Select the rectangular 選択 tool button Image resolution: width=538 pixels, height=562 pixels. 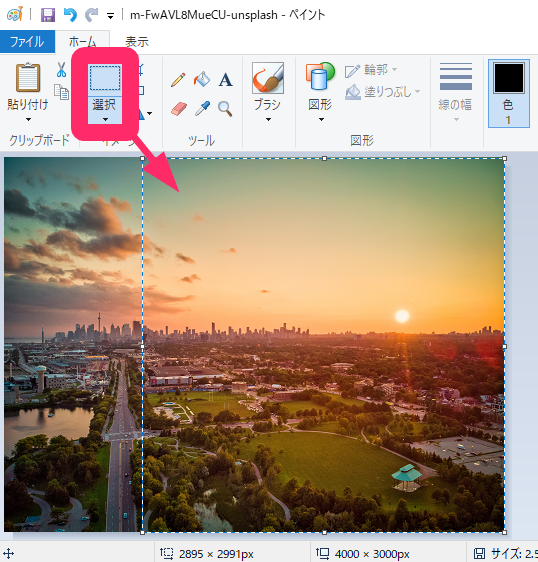(105, 78)
